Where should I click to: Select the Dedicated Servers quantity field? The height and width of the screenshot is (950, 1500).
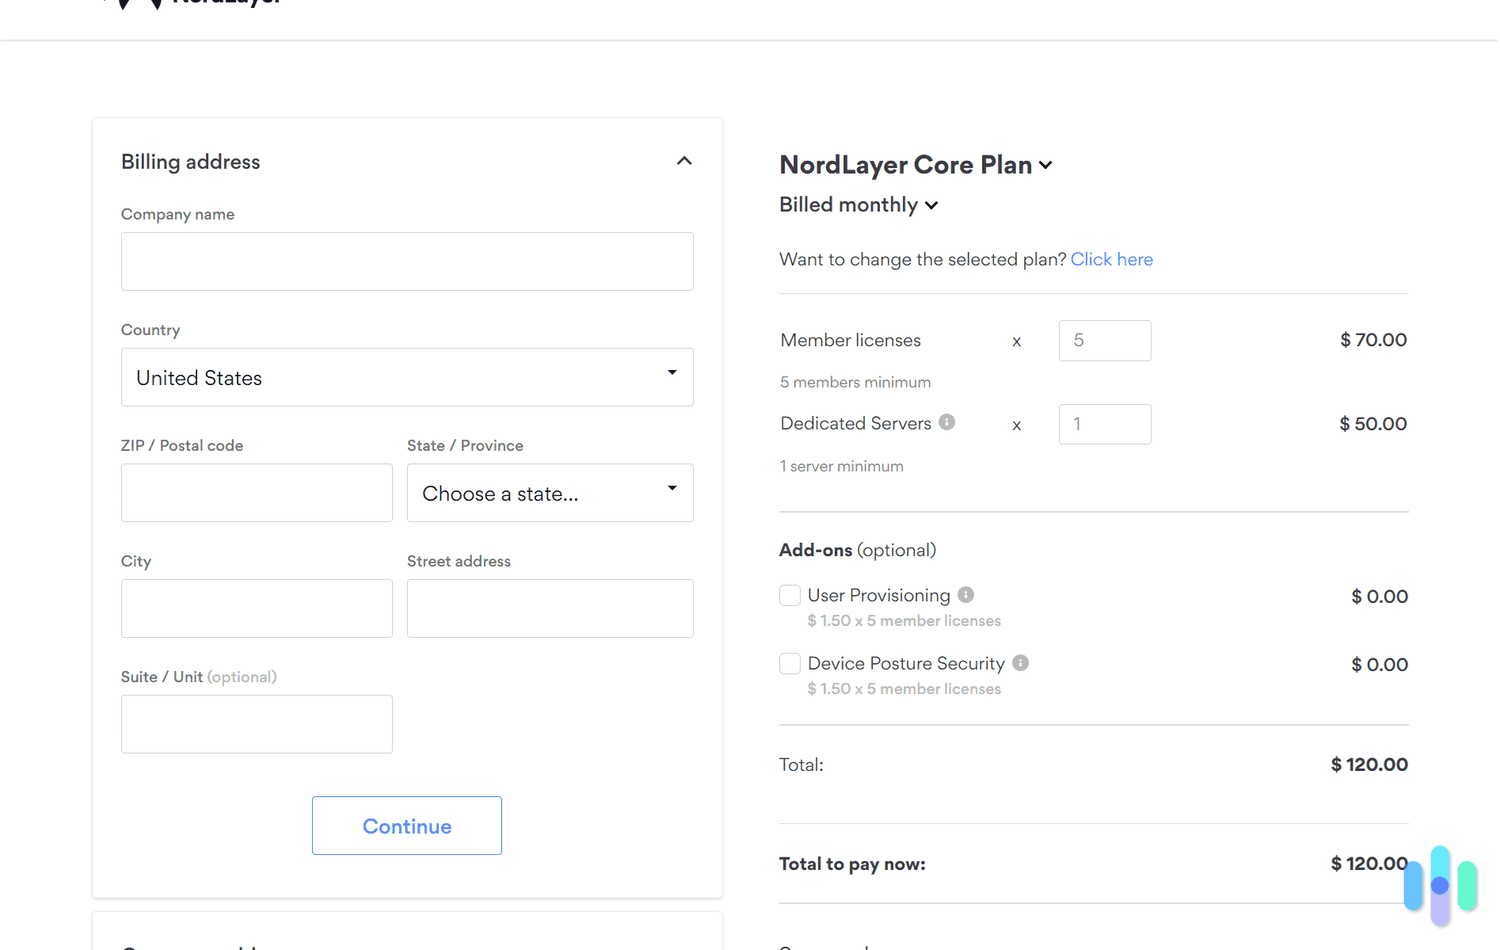[x=1104, y=424]
